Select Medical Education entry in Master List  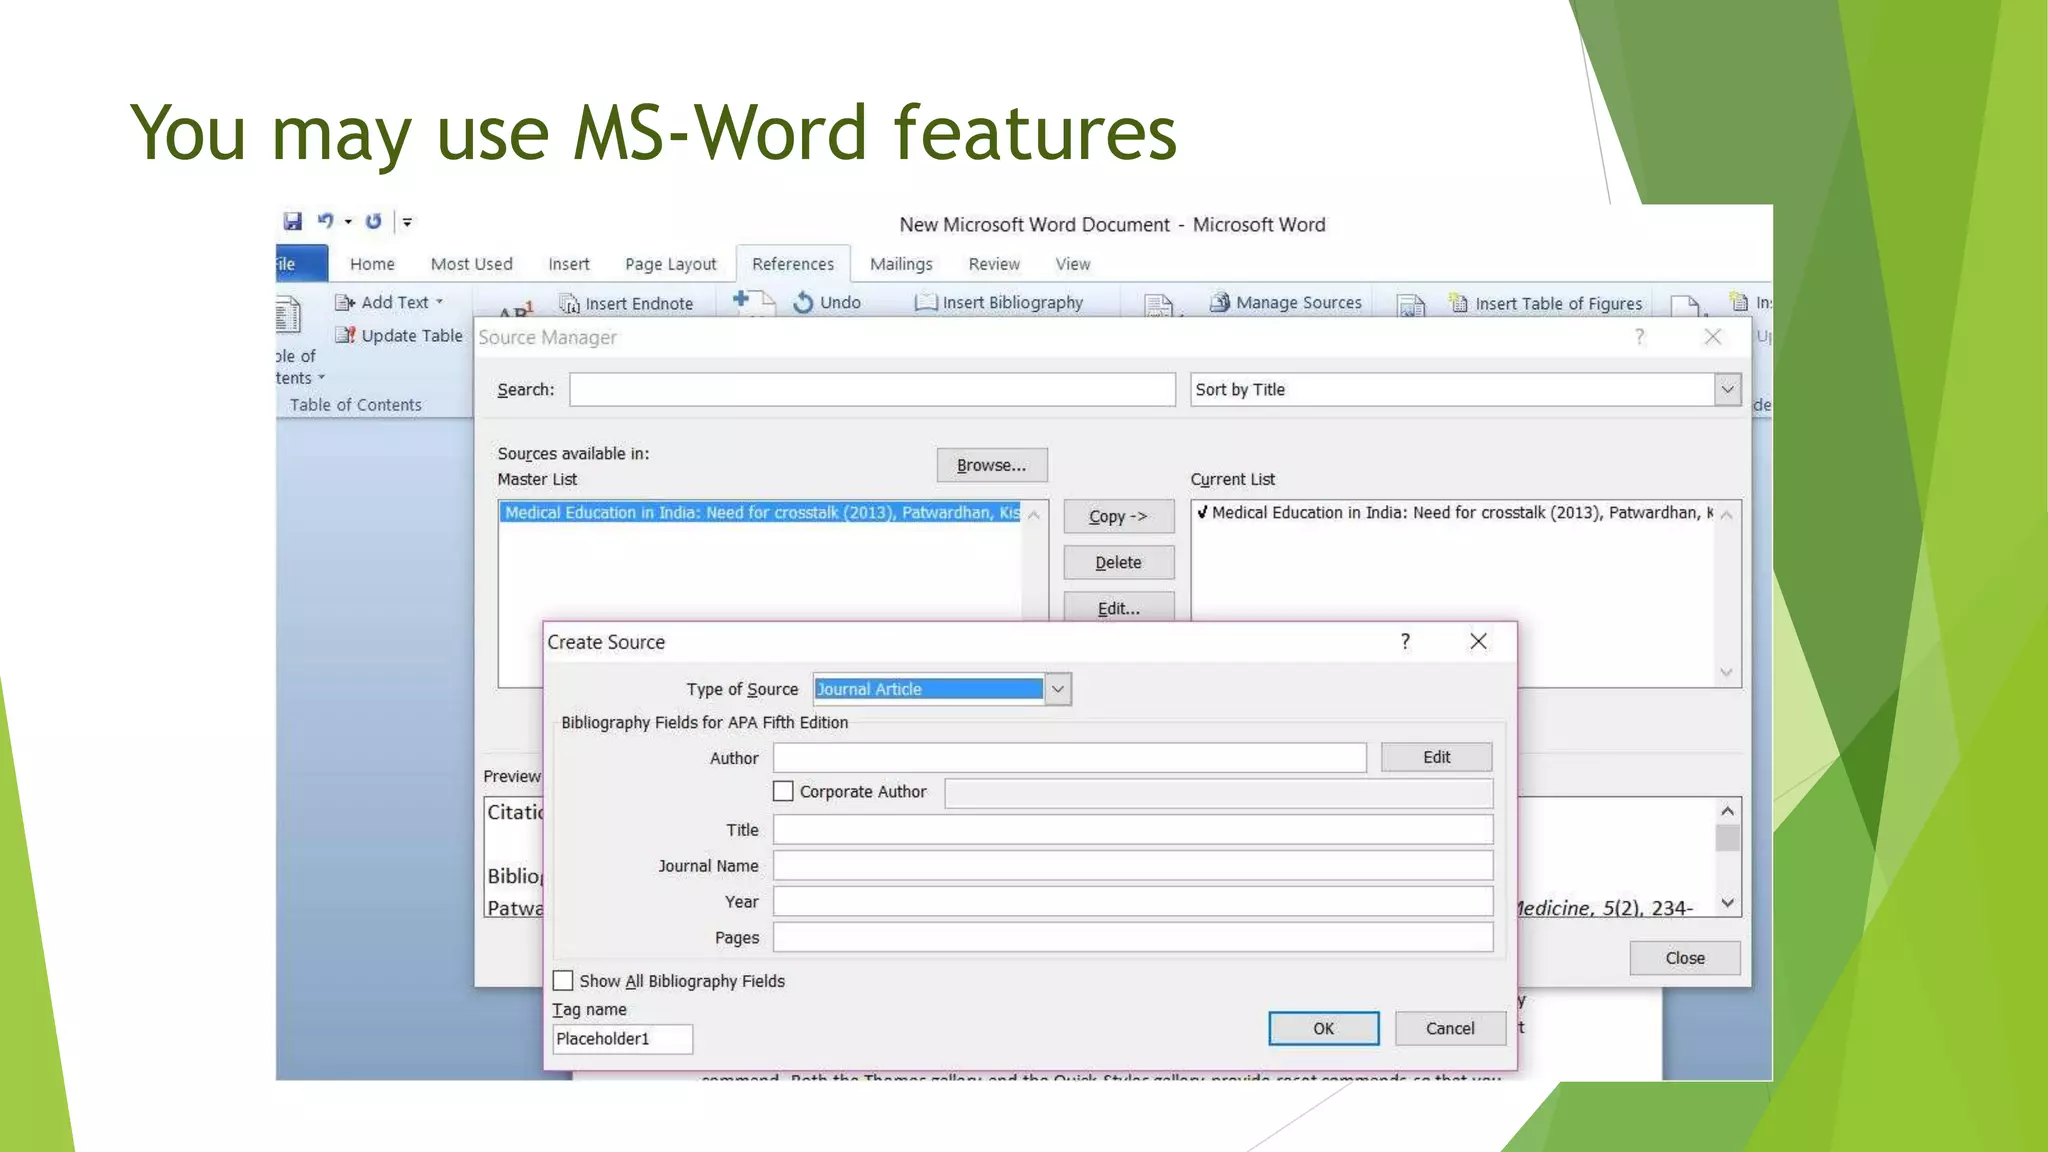tap(760, 512)
